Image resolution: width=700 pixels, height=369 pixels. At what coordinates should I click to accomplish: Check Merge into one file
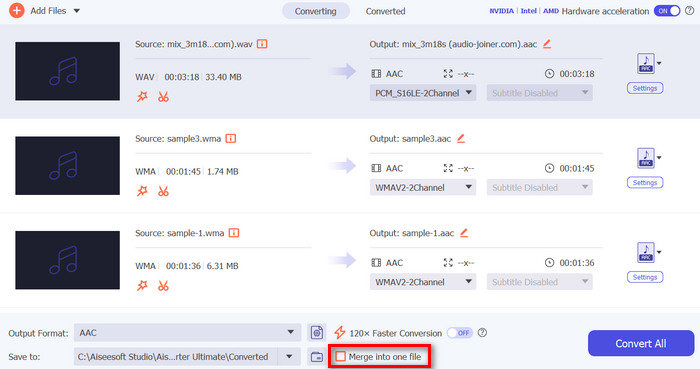[341, 356]
